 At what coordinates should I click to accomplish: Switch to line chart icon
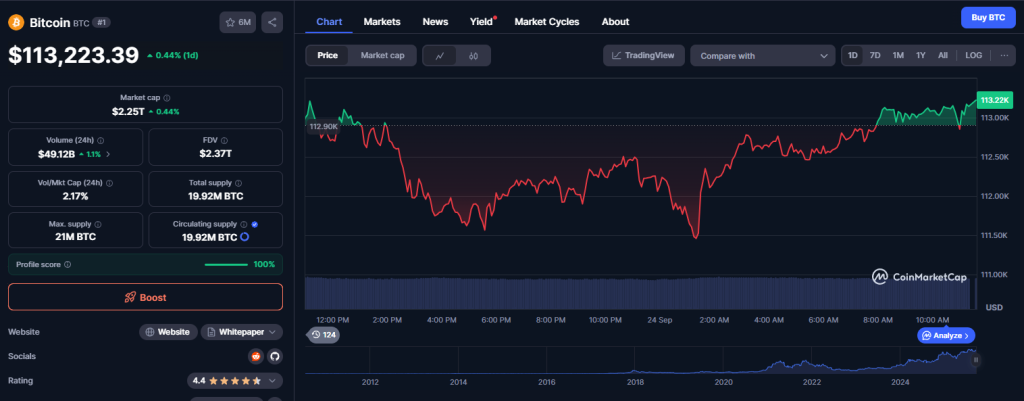click(x=439, y=56)
